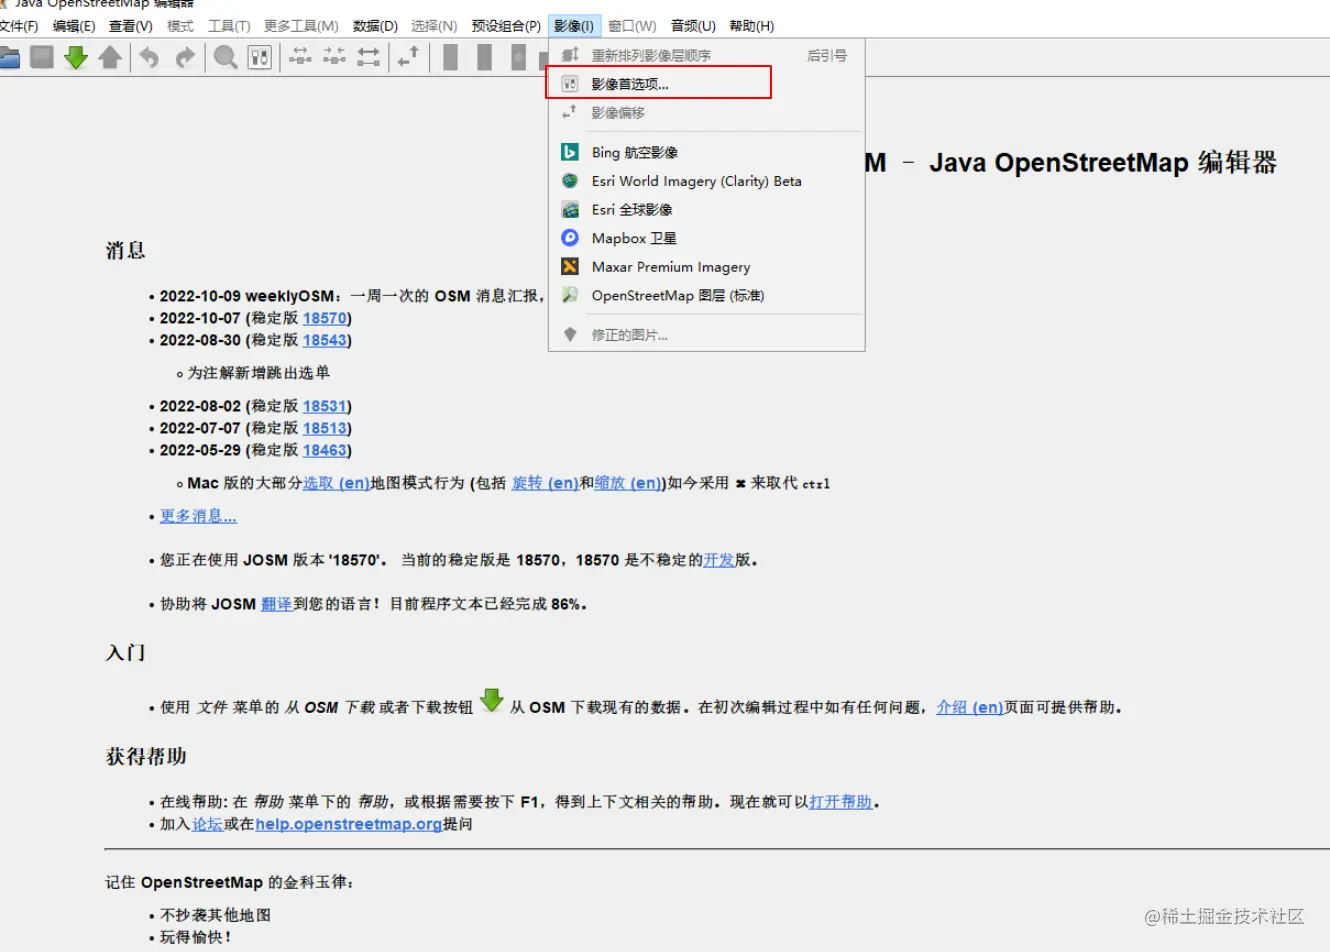Click the second way-node toolbar icon

(x=334, y=57)
